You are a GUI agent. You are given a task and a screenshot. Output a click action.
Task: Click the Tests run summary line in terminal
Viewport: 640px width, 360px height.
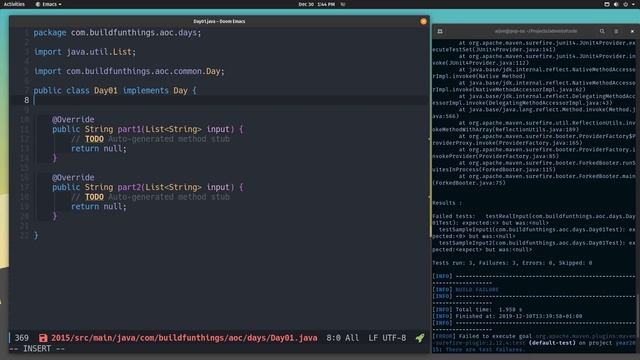512,263
